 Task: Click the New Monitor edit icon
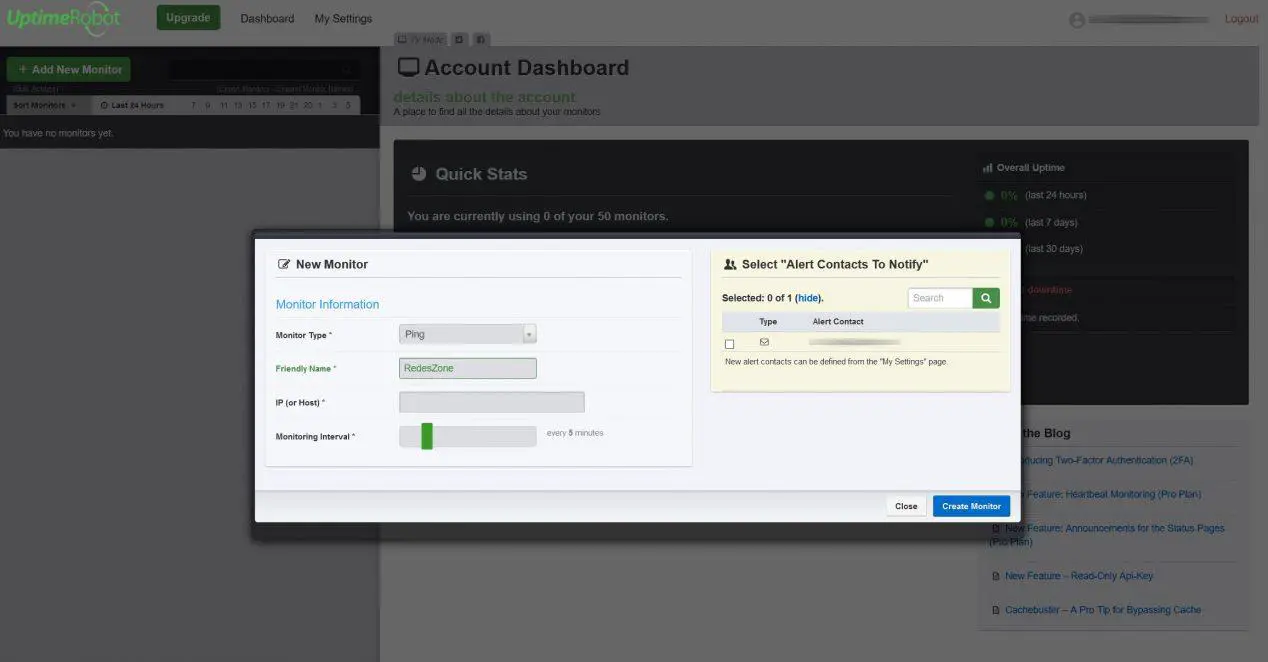pos(284,265)
